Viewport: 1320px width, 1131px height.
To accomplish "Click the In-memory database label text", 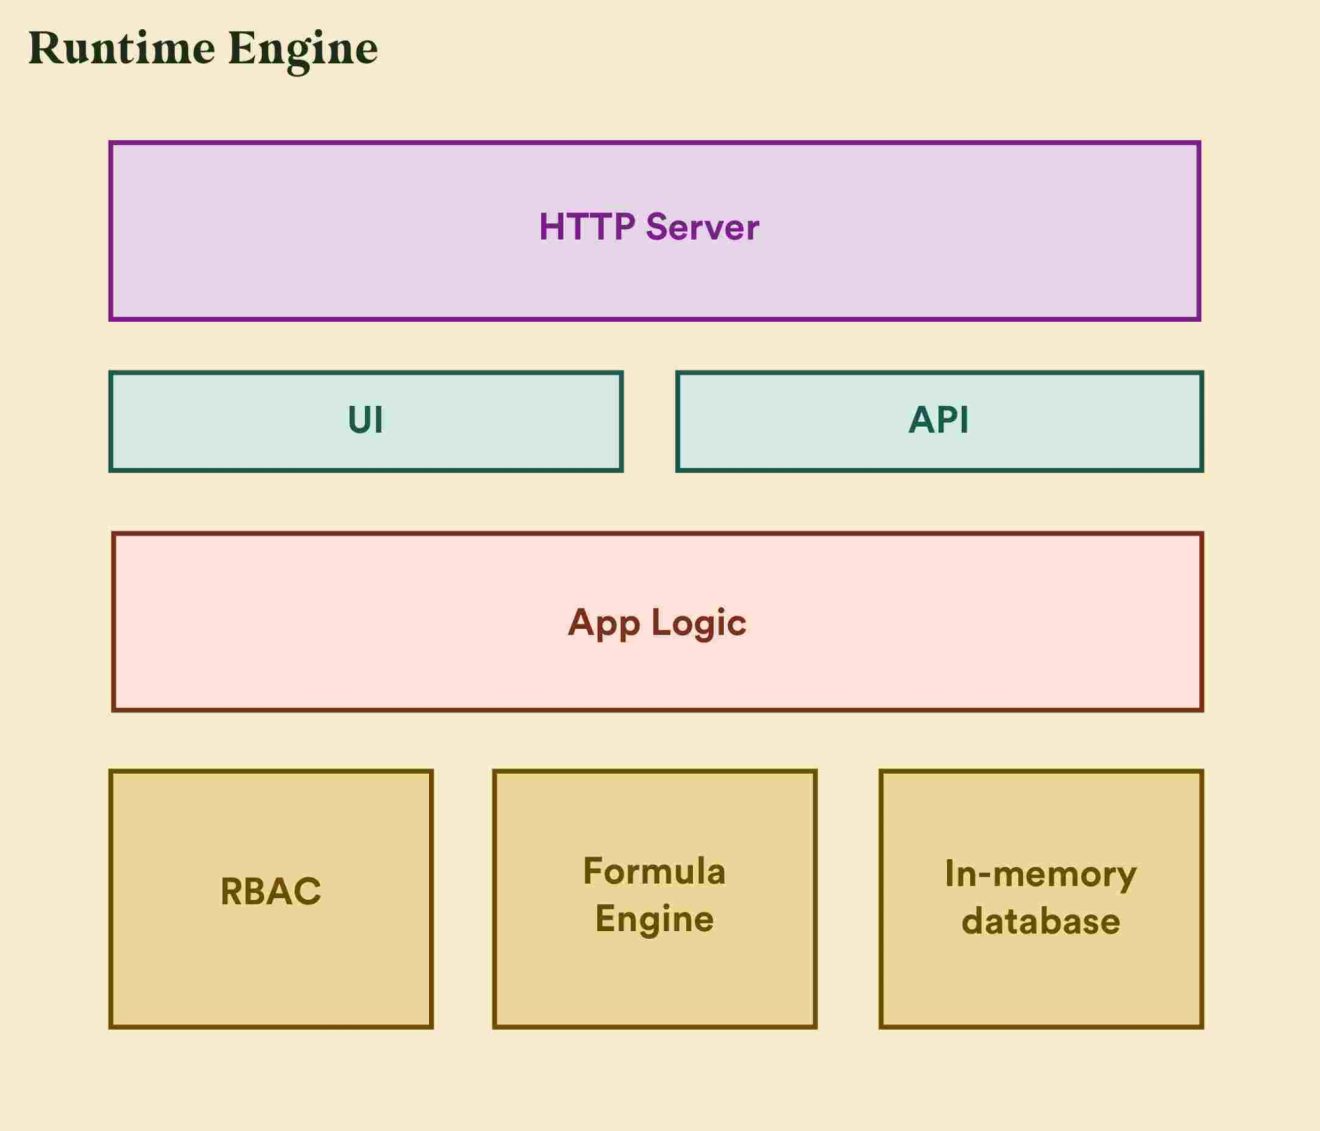I will [x=1039, y=898].
